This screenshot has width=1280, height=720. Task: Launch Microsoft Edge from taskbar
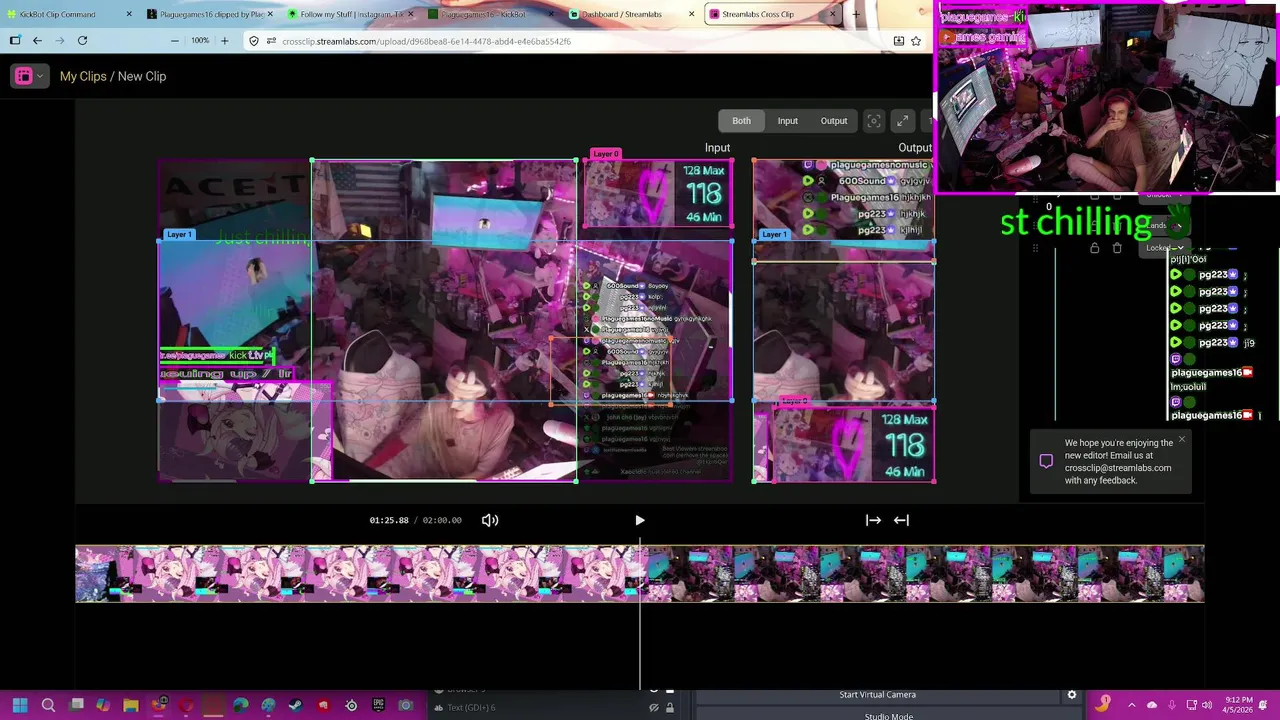[x=240, y=706]
